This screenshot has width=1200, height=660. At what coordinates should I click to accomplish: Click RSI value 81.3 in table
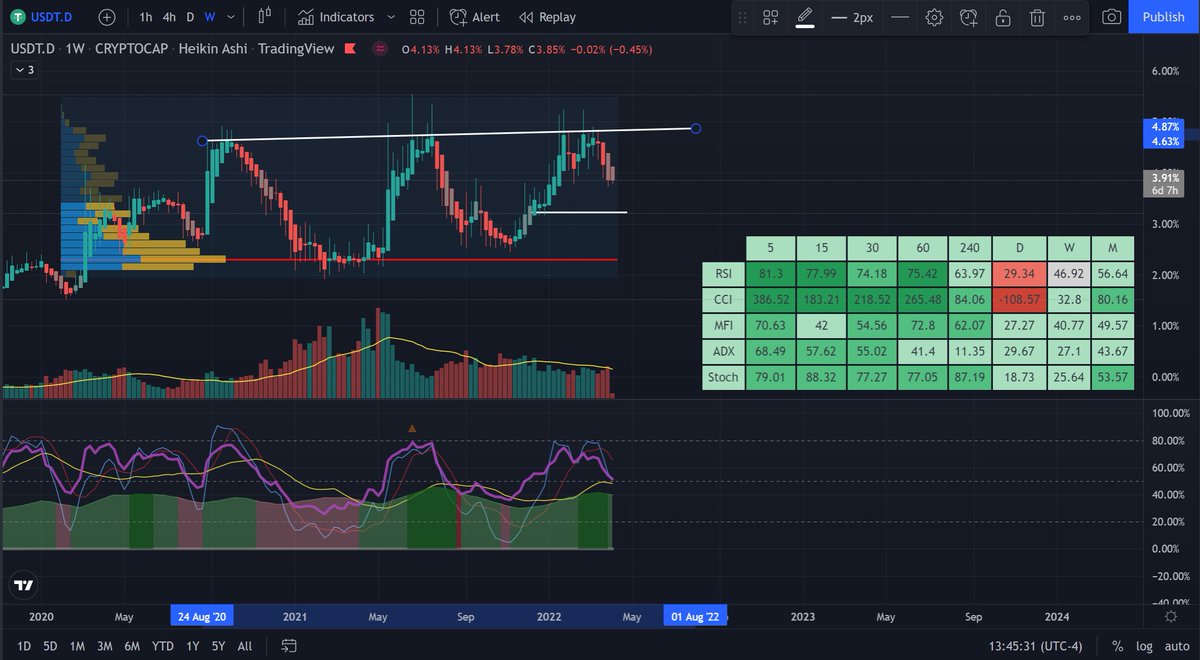(771, 272)
